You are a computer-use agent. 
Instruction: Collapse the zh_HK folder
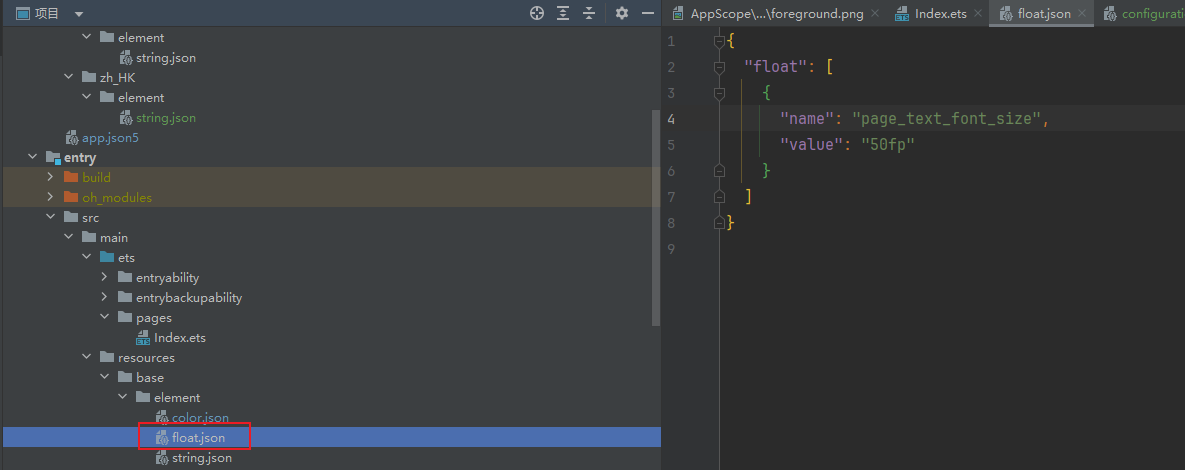point(69,77)
